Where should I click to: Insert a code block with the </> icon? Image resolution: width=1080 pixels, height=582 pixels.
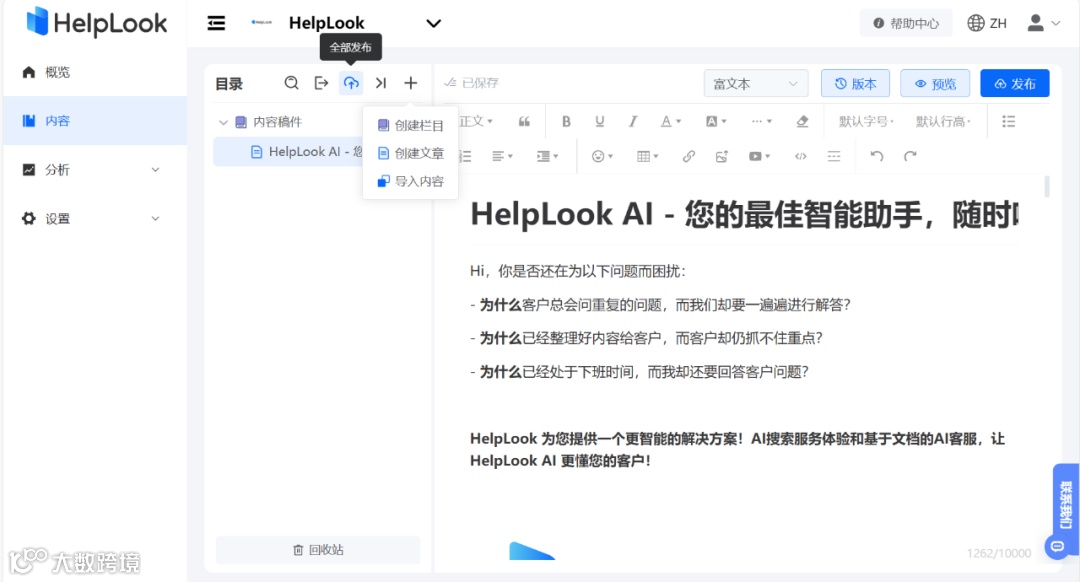click(x=800, y=156)
